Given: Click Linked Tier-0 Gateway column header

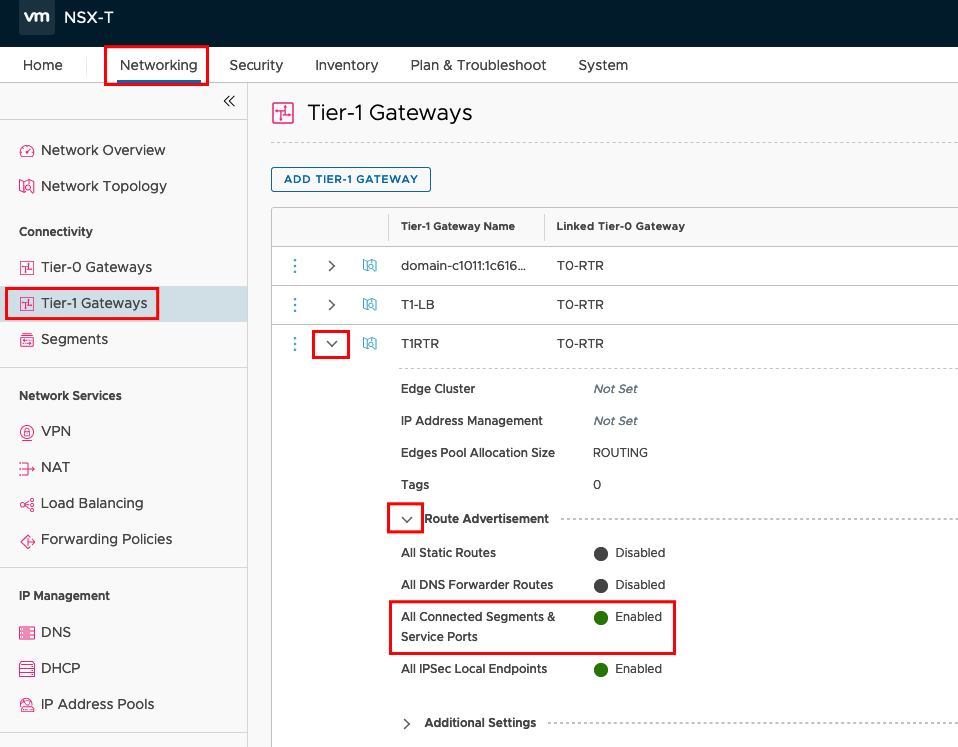Looking at the screenshot, I should point(620,227).
